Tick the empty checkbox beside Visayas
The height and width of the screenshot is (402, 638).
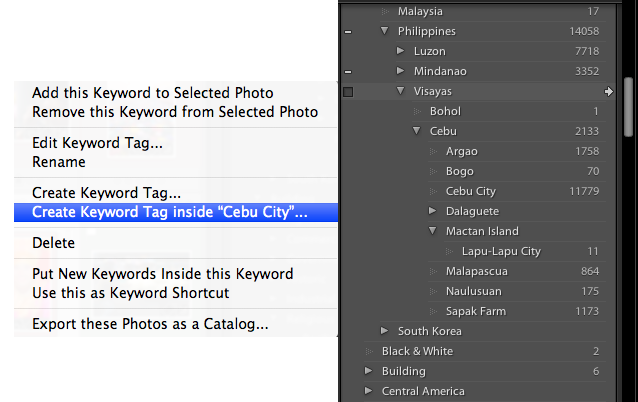pos(348,92)
